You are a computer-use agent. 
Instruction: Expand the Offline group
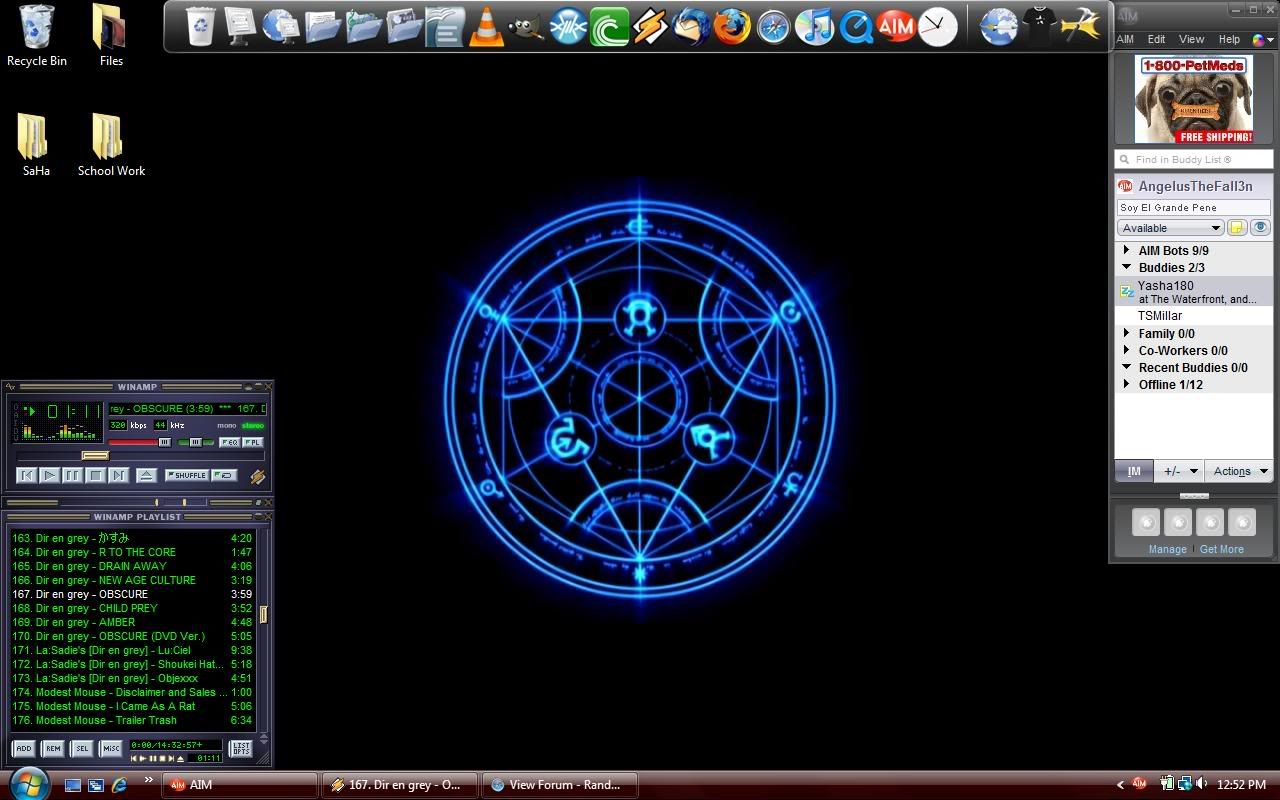point(1127,385)
